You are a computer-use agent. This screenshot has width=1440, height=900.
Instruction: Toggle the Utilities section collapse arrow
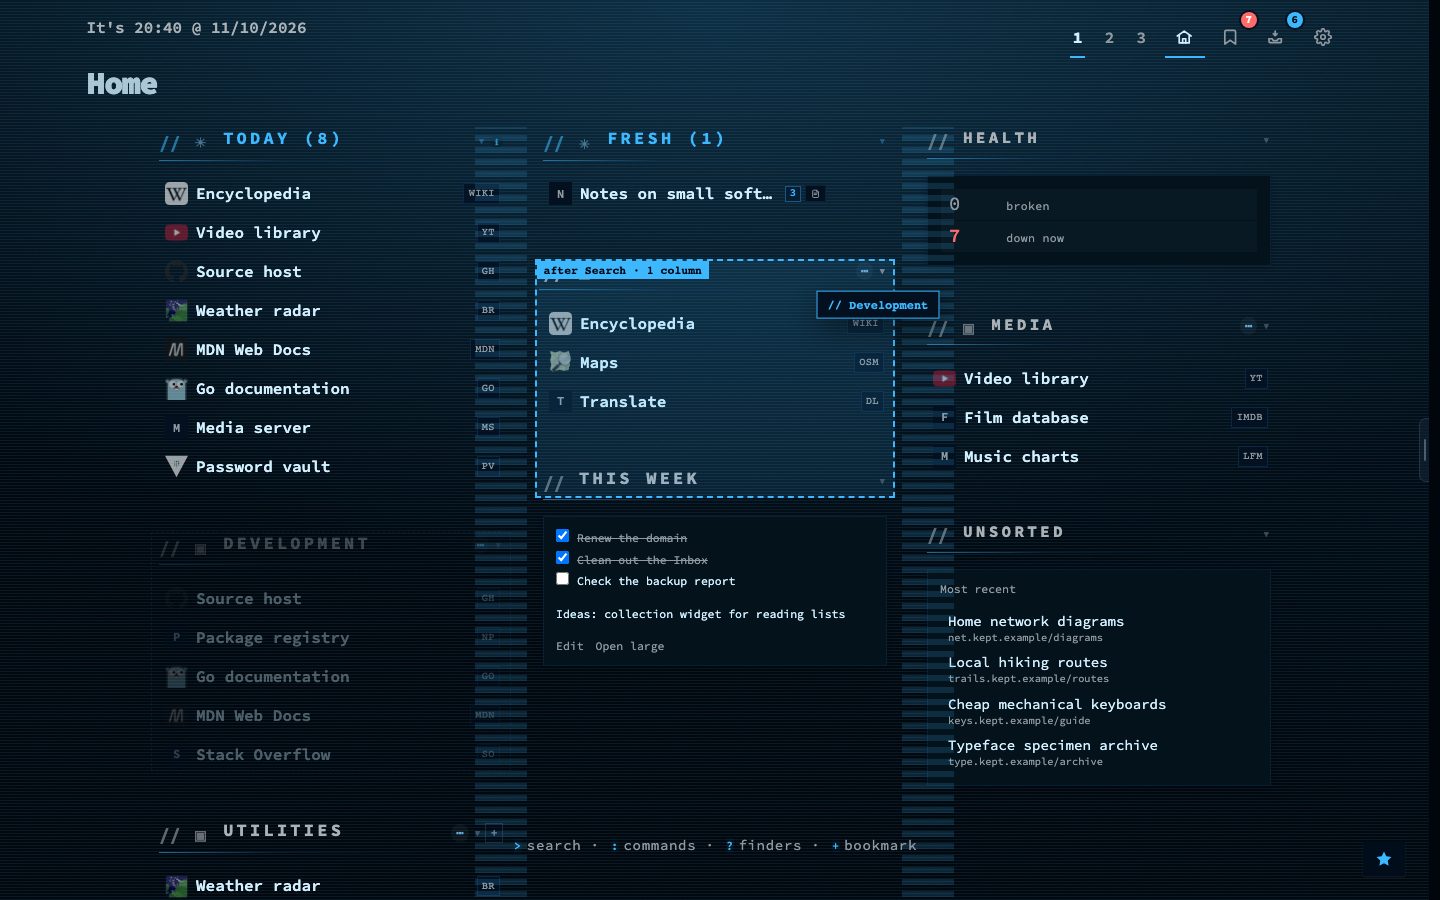(477, 832)
